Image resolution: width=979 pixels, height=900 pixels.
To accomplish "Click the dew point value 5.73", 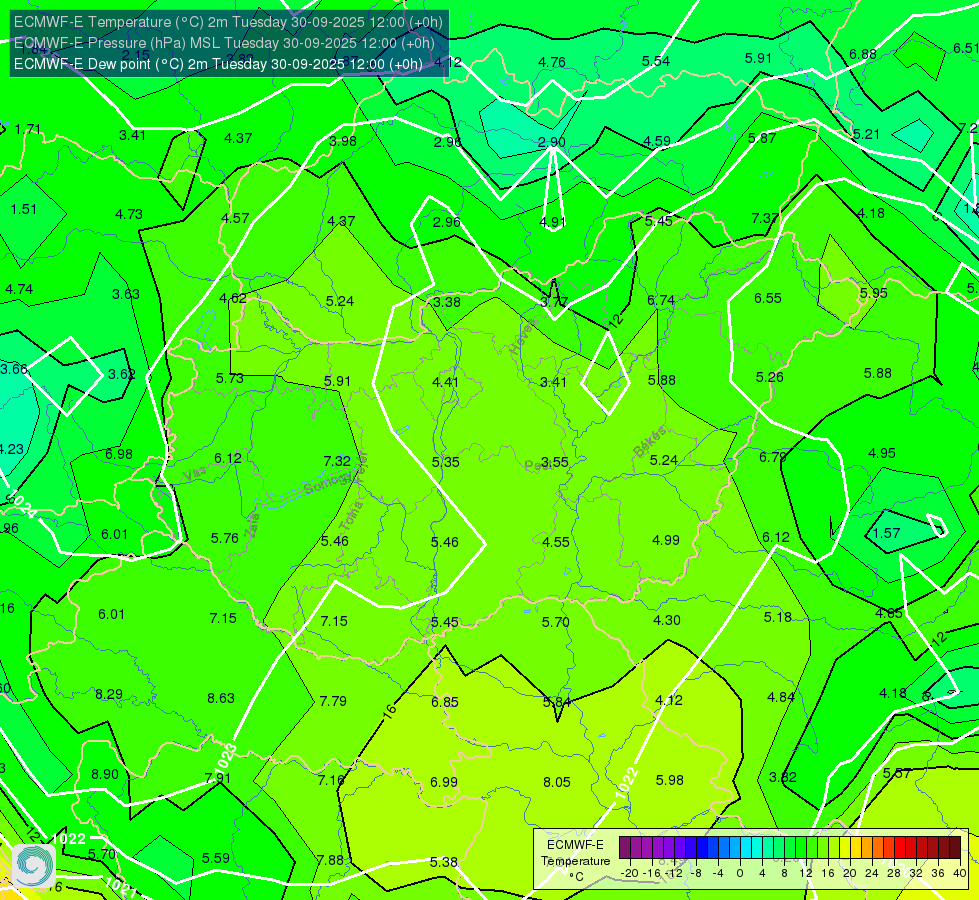I will (x=230, y=378).
